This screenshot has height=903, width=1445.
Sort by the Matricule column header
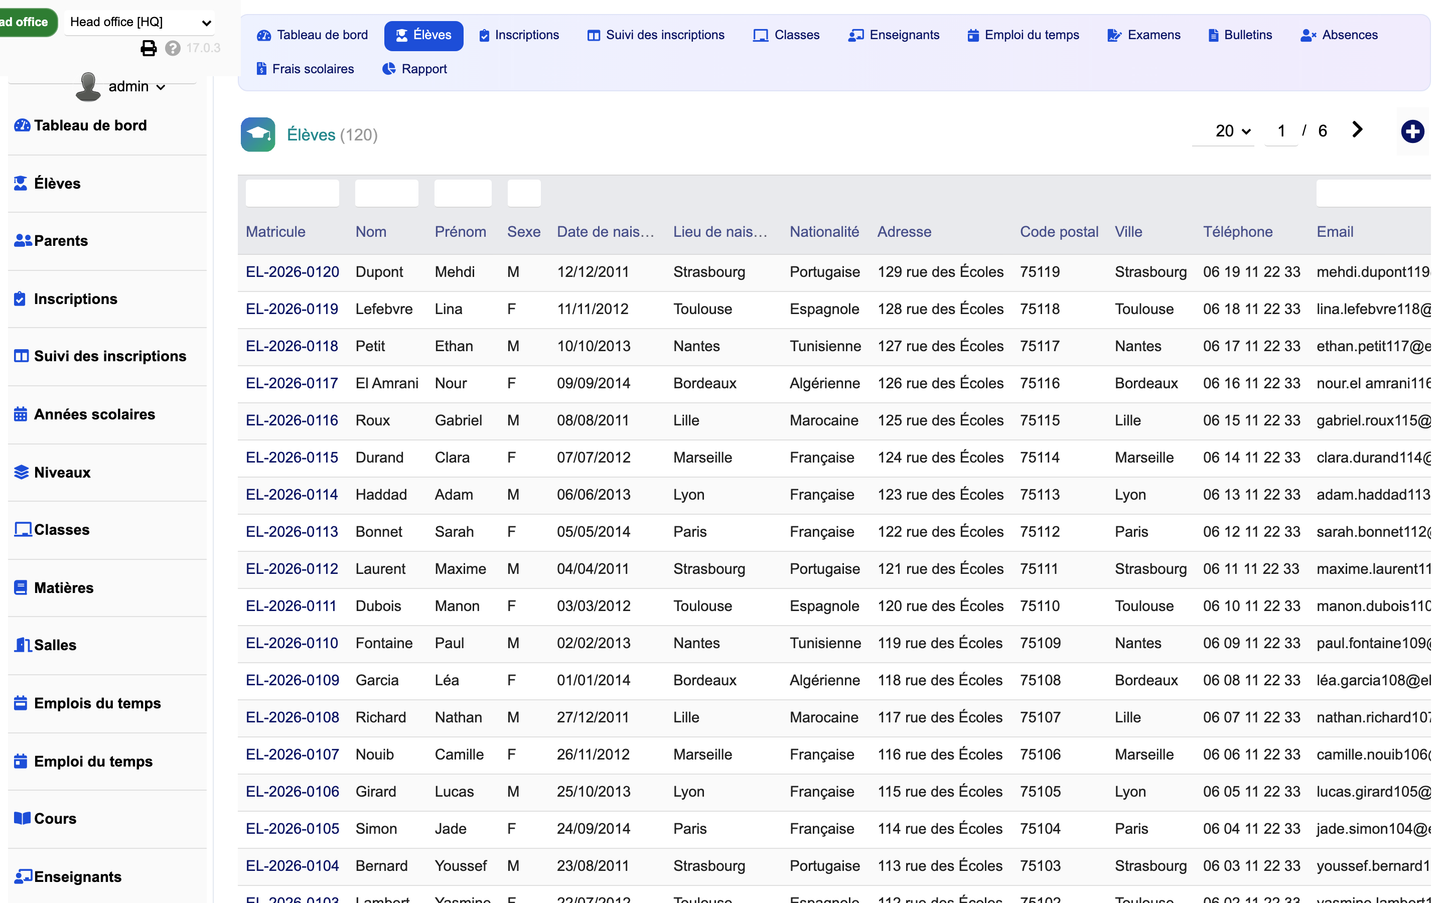[276, 232]
